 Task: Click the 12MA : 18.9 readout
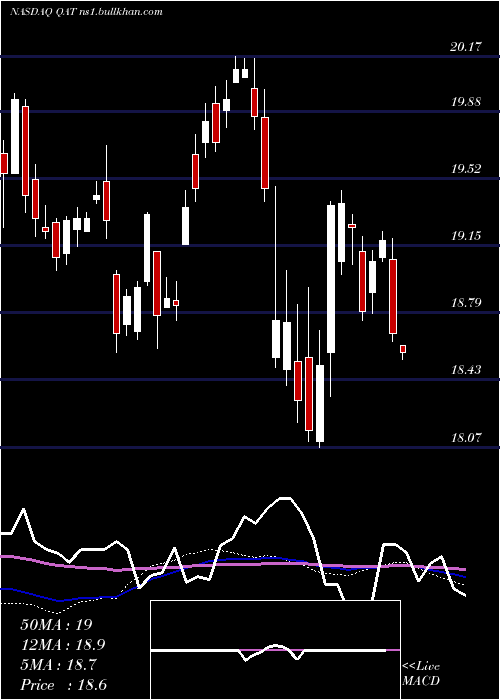coord(63,645)
